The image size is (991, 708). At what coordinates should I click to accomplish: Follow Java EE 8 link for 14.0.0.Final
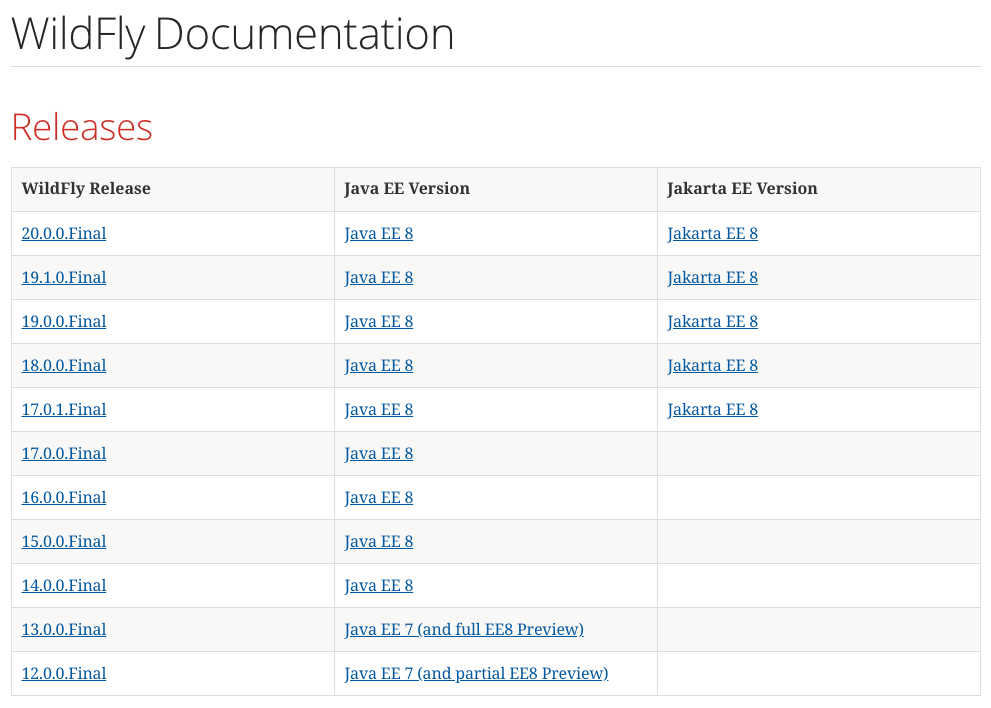(379, 585)
